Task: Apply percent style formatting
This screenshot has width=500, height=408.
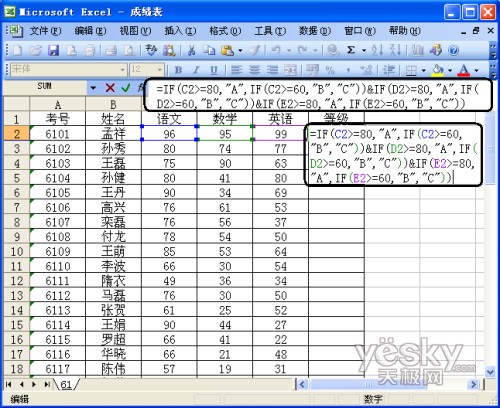Action: pyautogui.click(x=330, y=70)
